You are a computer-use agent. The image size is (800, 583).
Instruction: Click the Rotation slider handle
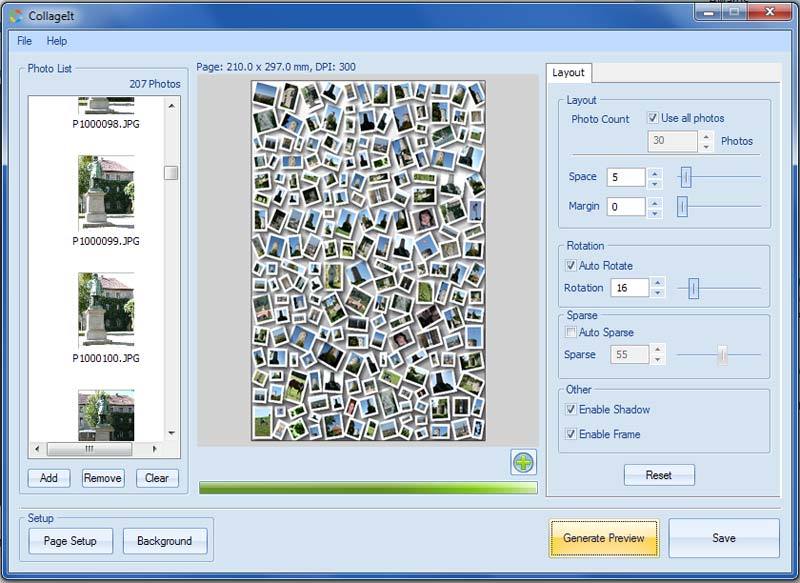(x=693, y=288)
